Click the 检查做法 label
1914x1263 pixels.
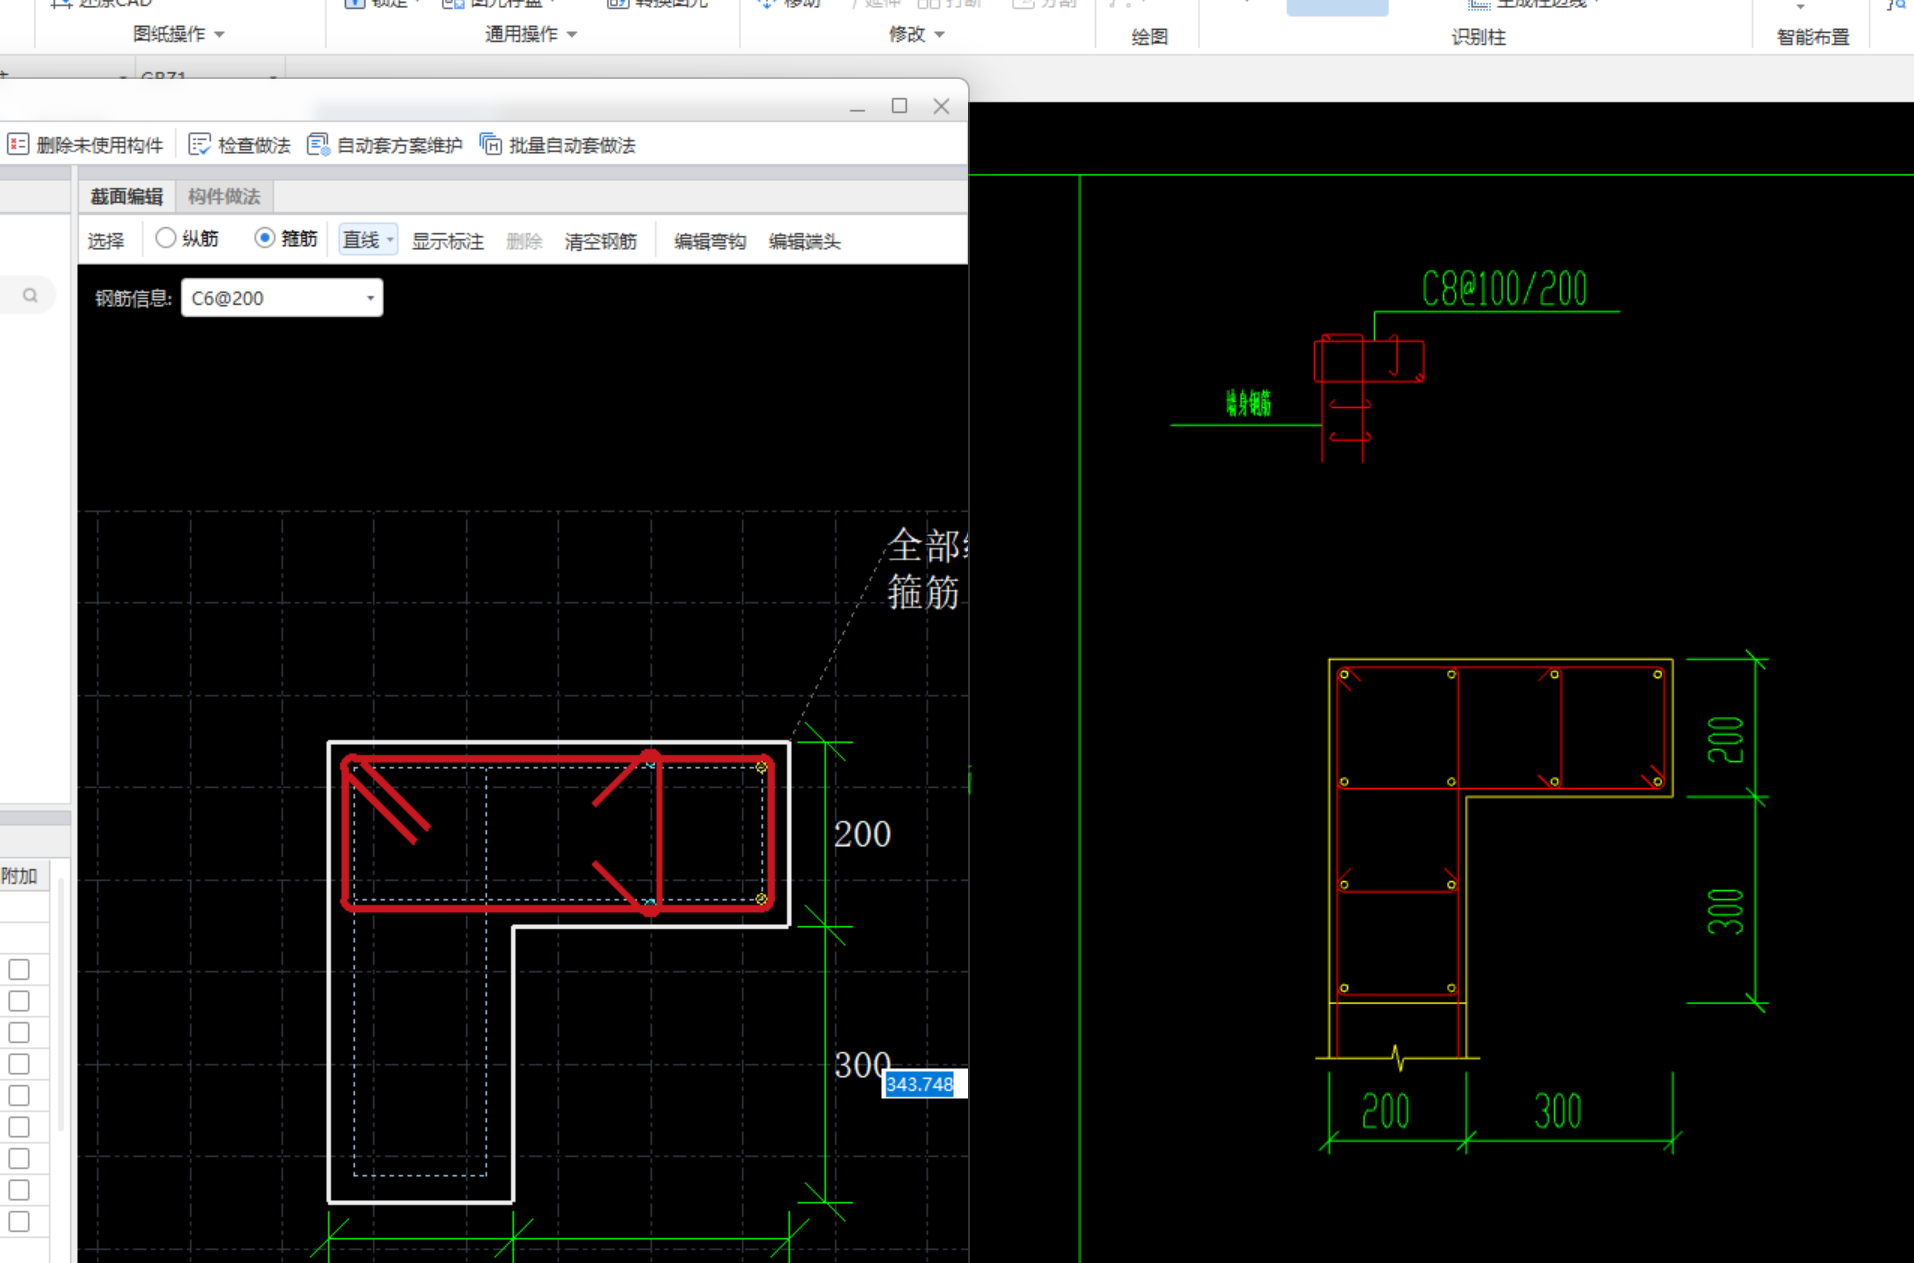254,146
